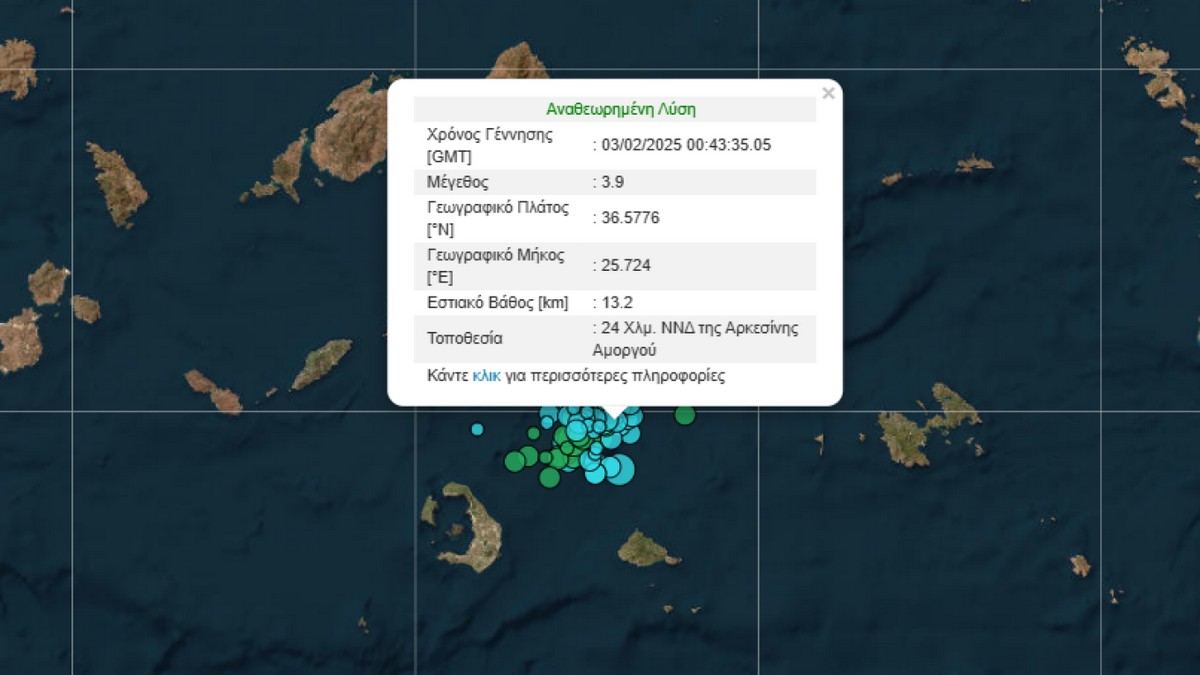Viewport: 1200px width, 675px height.
Task: Select the bottom-most green earthquake marker
Action: (549, 478)
